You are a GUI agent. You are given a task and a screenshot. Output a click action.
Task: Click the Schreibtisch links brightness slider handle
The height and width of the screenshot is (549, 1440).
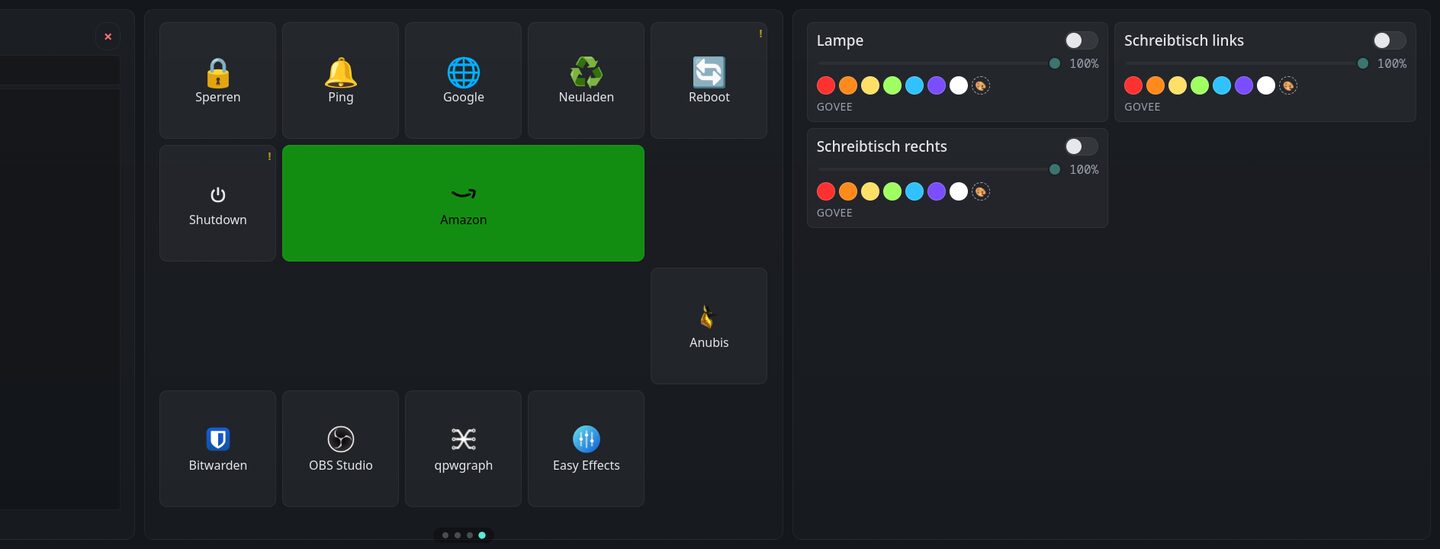pos(1362,63)
